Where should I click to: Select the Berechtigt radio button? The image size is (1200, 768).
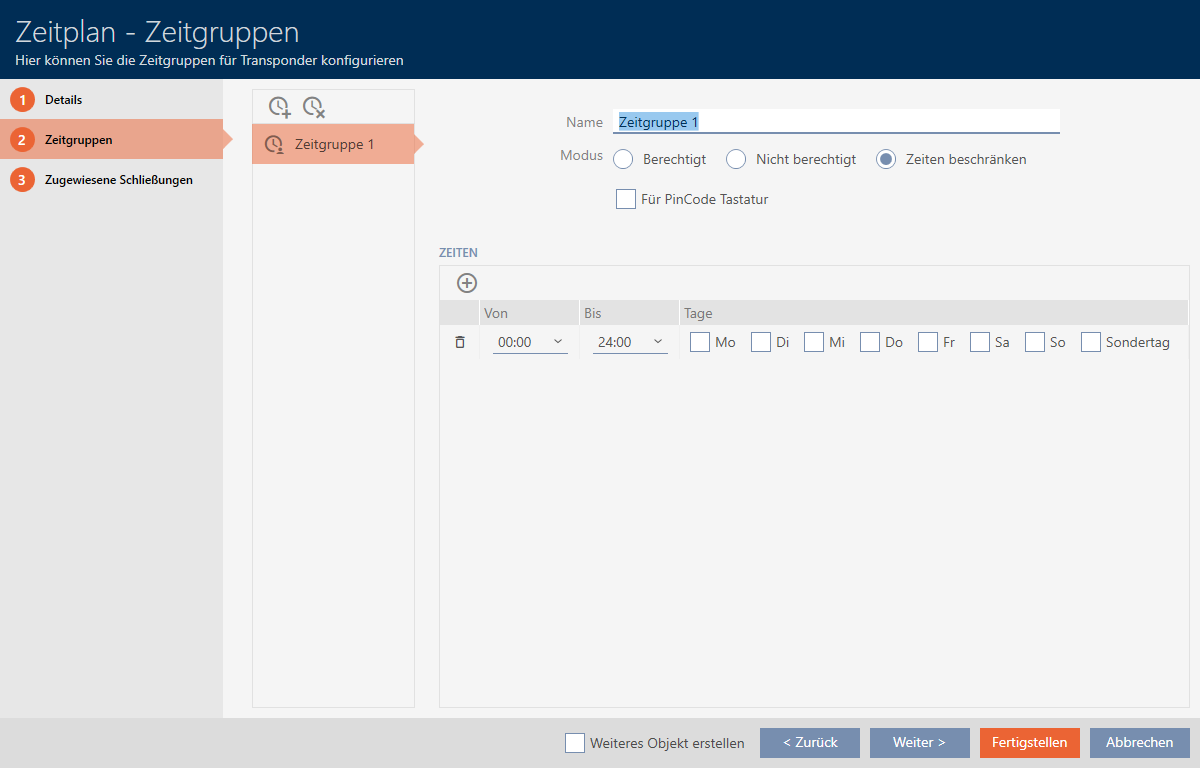tap(623, 159)
